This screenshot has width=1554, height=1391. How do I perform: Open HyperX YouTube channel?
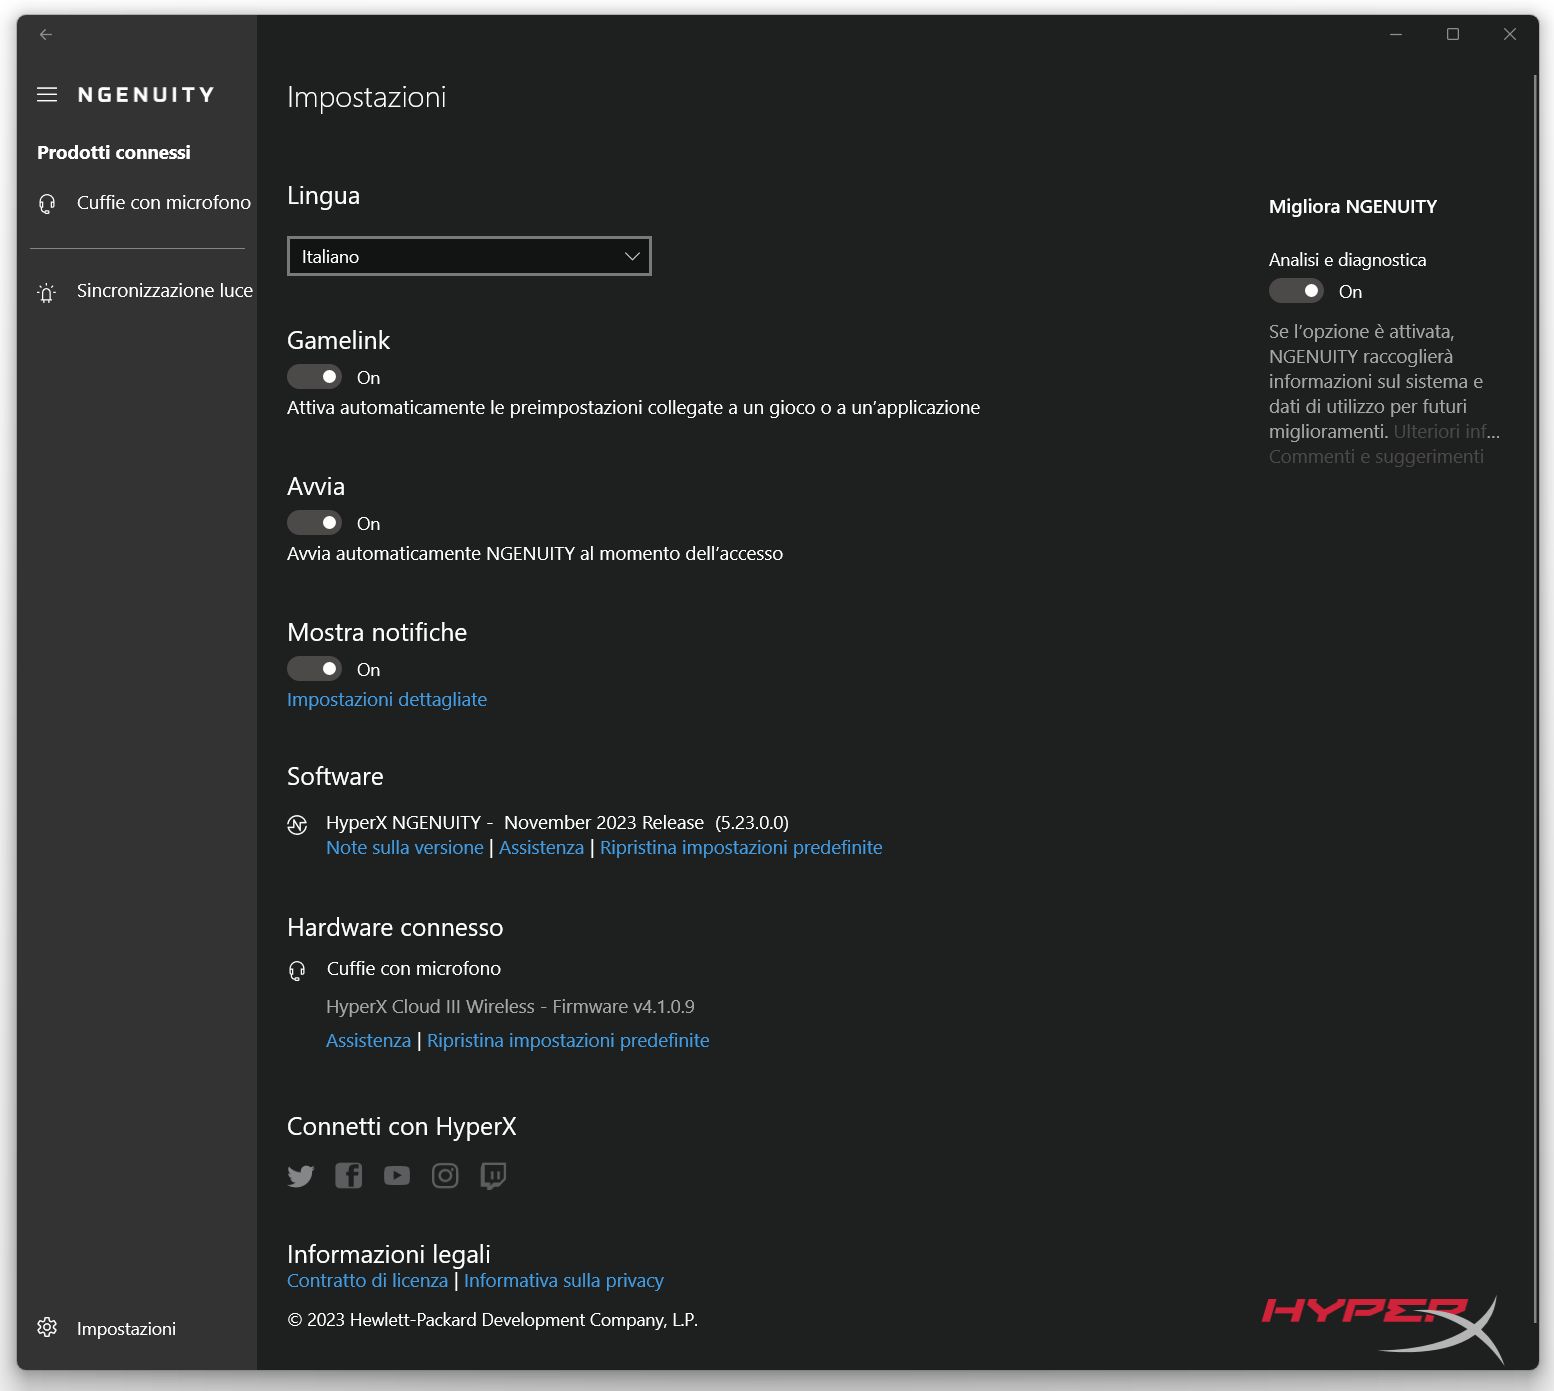click(397, 1176)
